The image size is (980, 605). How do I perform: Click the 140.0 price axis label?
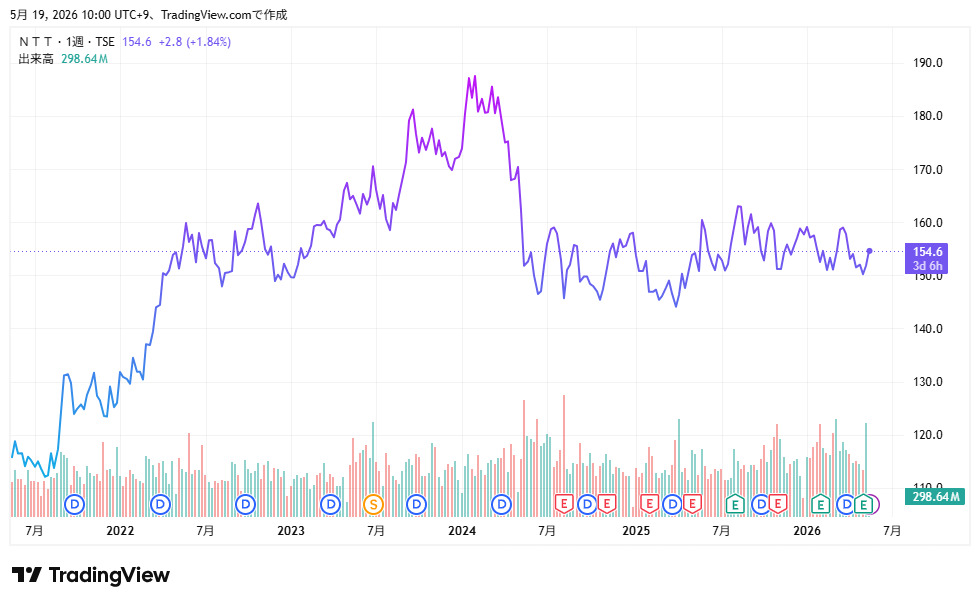(928, 328)
